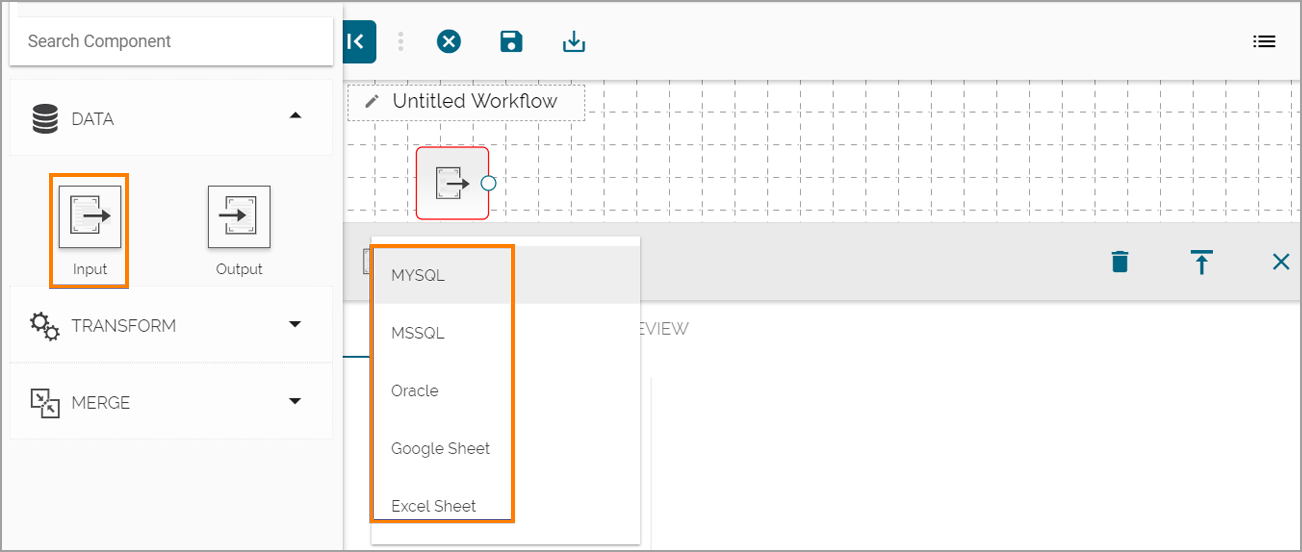The width and height of the screenshot is (1302, 552).
Task: Choose MSSQL from the dropdown list
Action: (418, 333)
